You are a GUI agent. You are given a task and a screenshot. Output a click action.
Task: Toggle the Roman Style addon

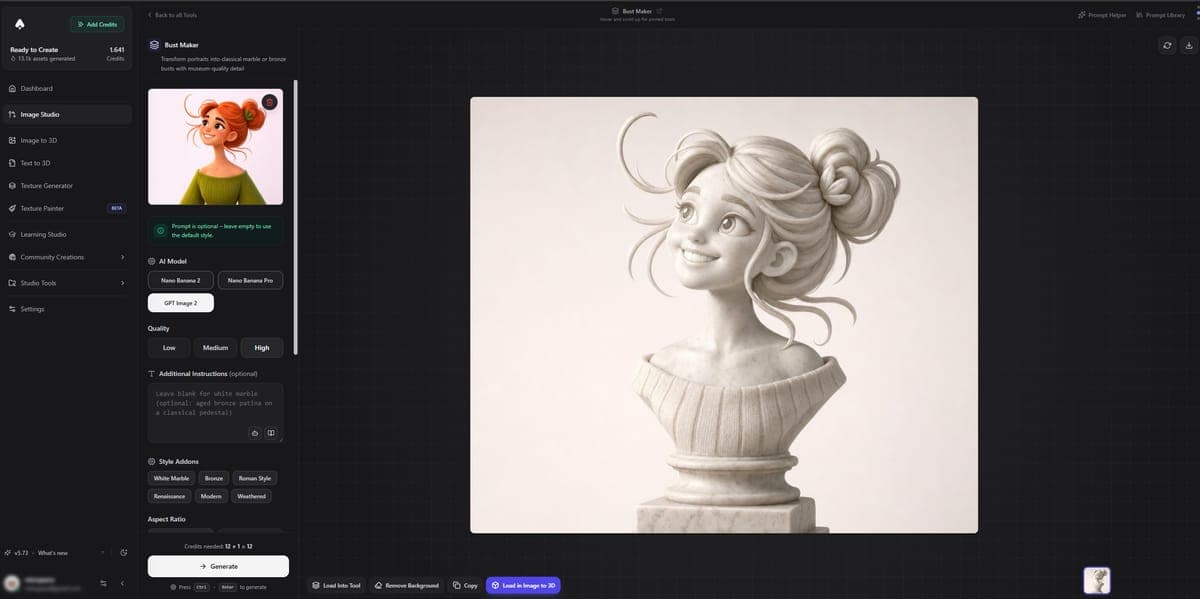[255, 478]
